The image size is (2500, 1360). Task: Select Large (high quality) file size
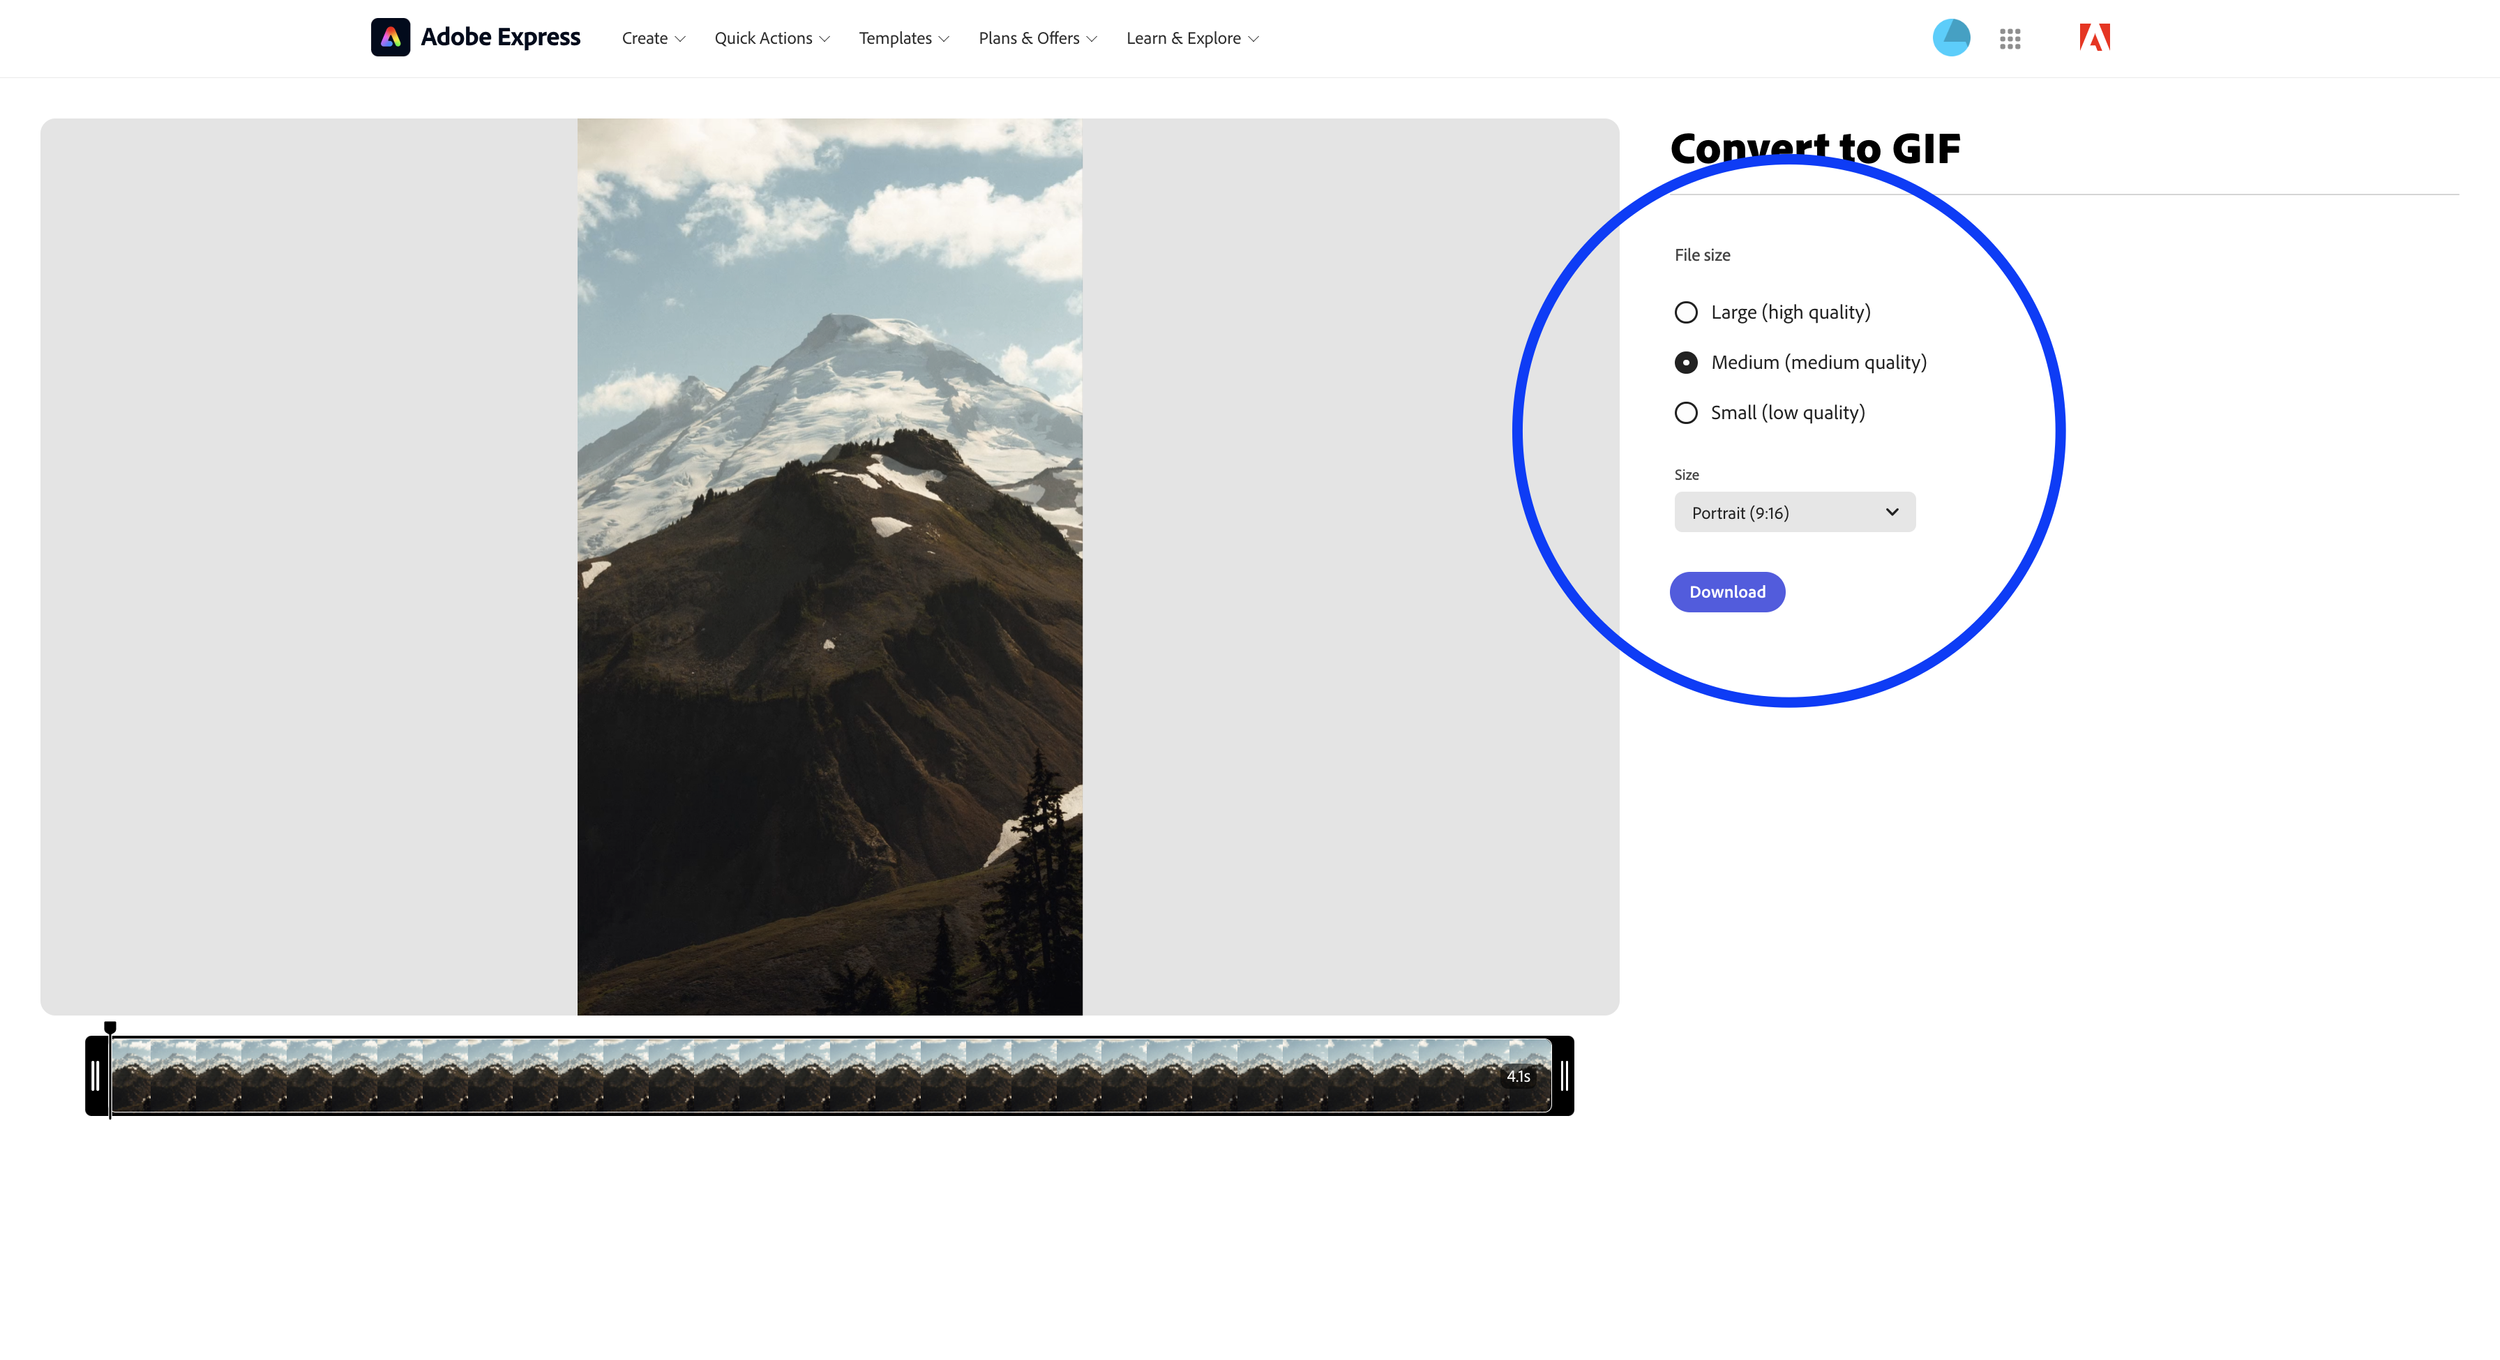click(1772, 312)
